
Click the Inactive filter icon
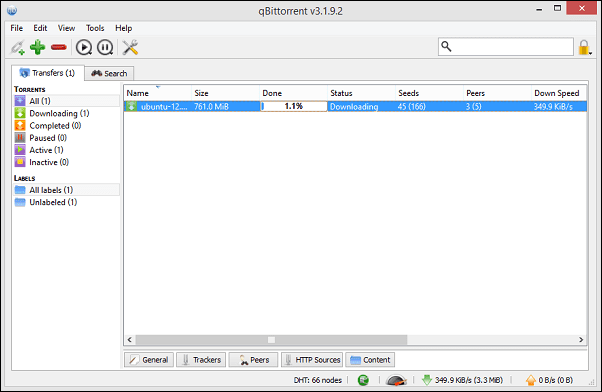coord(20,162)
